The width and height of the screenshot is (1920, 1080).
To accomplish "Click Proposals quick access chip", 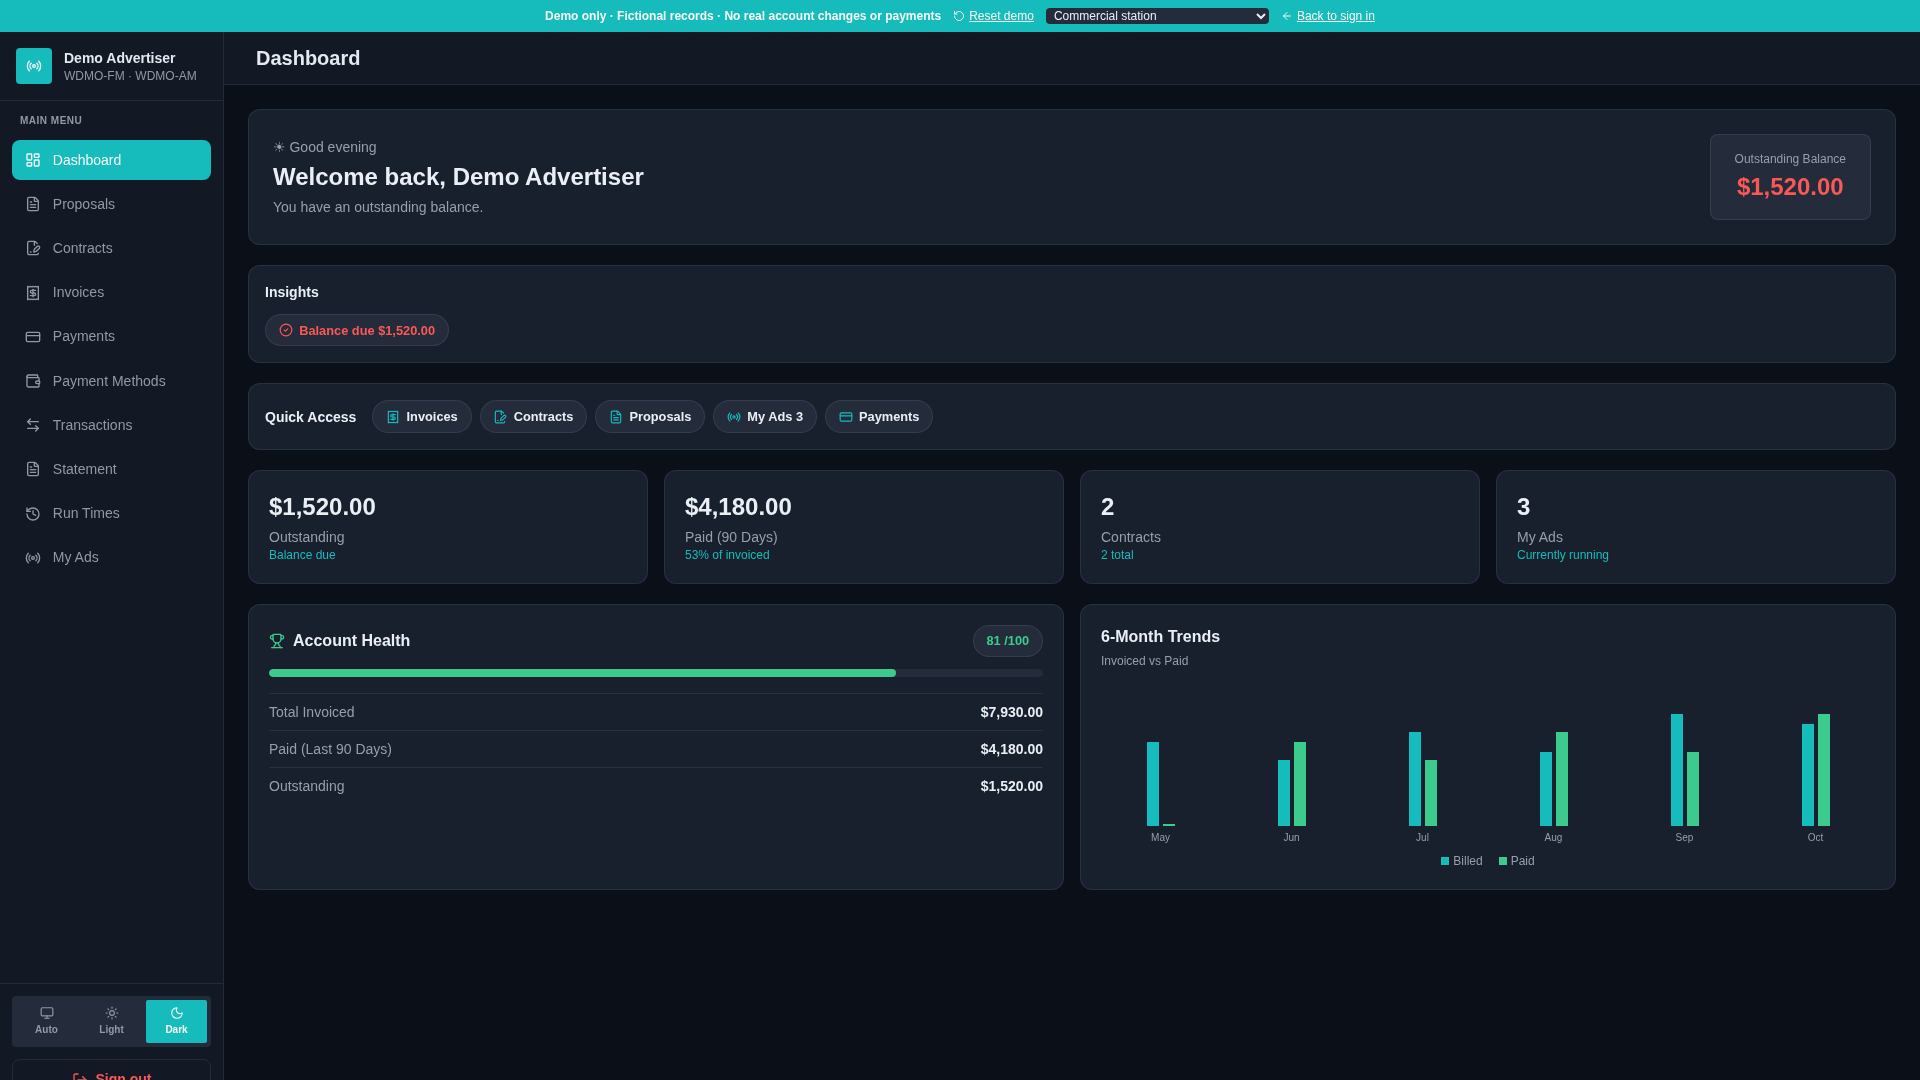I will click(x=650, y=417).
